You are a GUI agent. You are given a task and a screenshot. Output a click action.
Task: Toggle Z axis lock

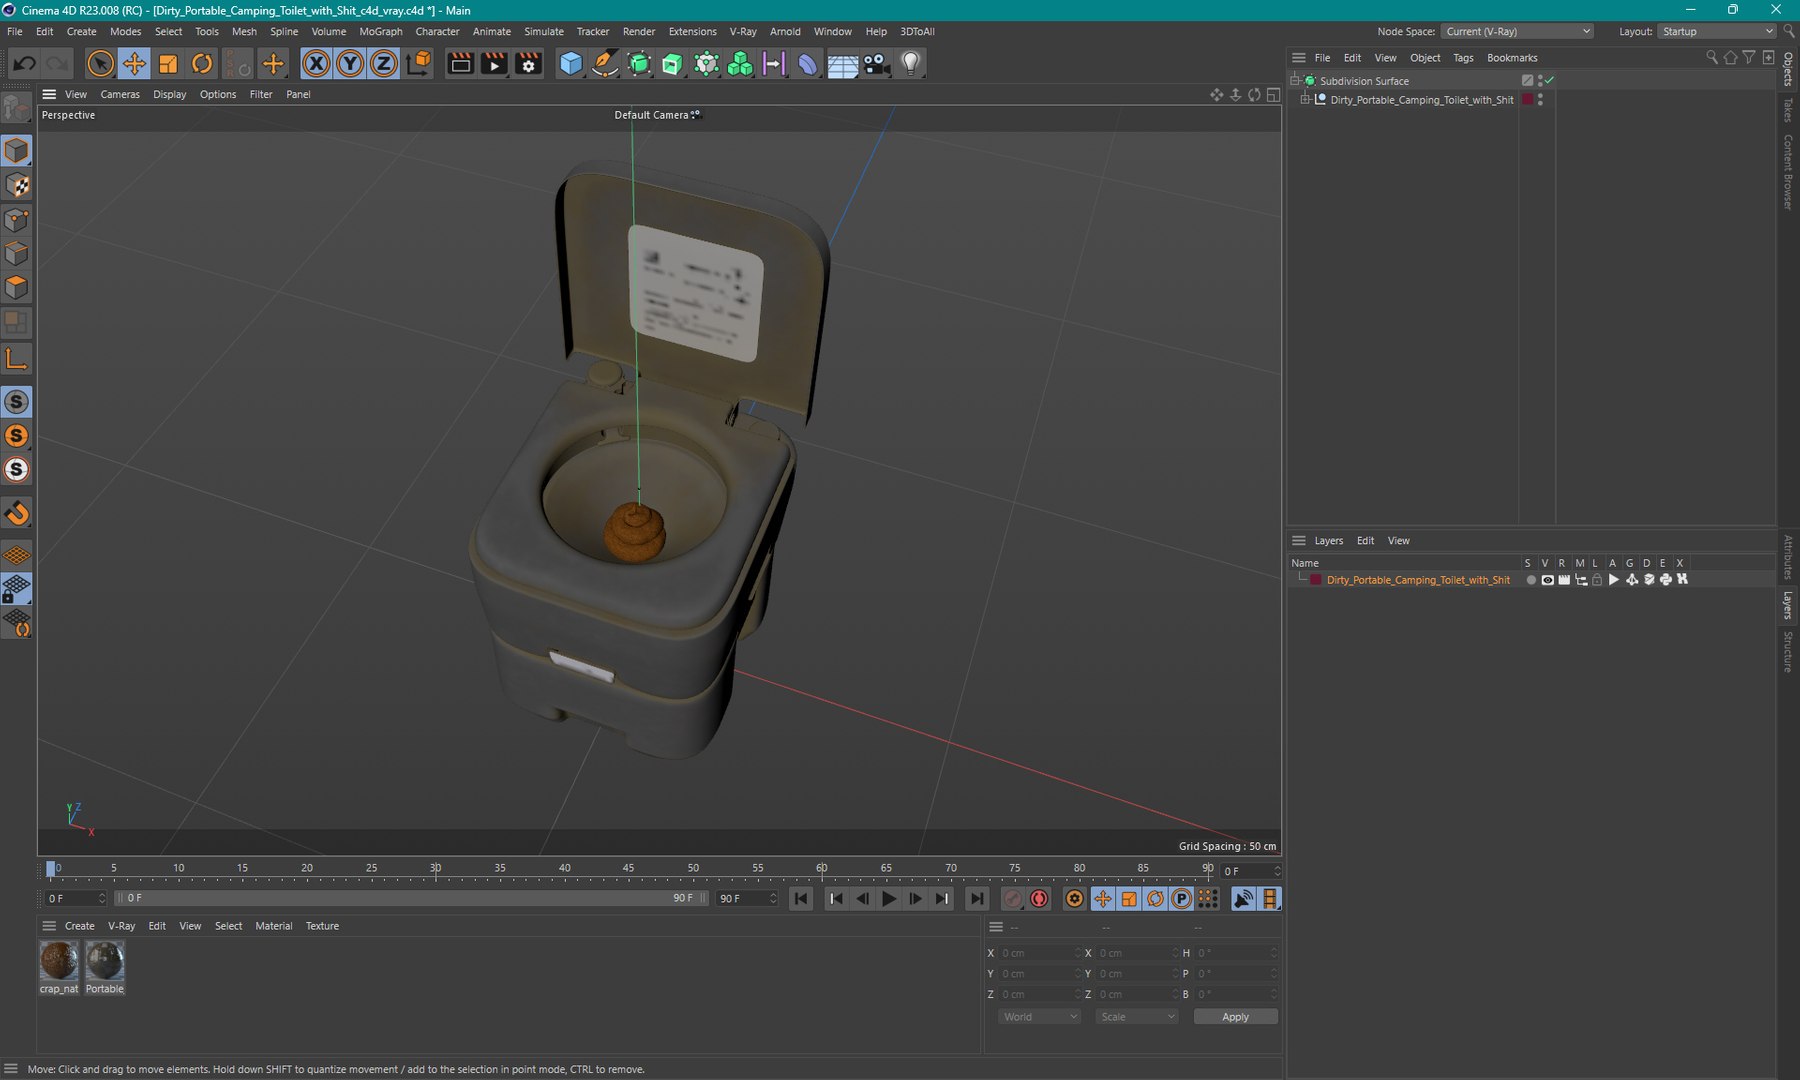(x=384, y=64)
